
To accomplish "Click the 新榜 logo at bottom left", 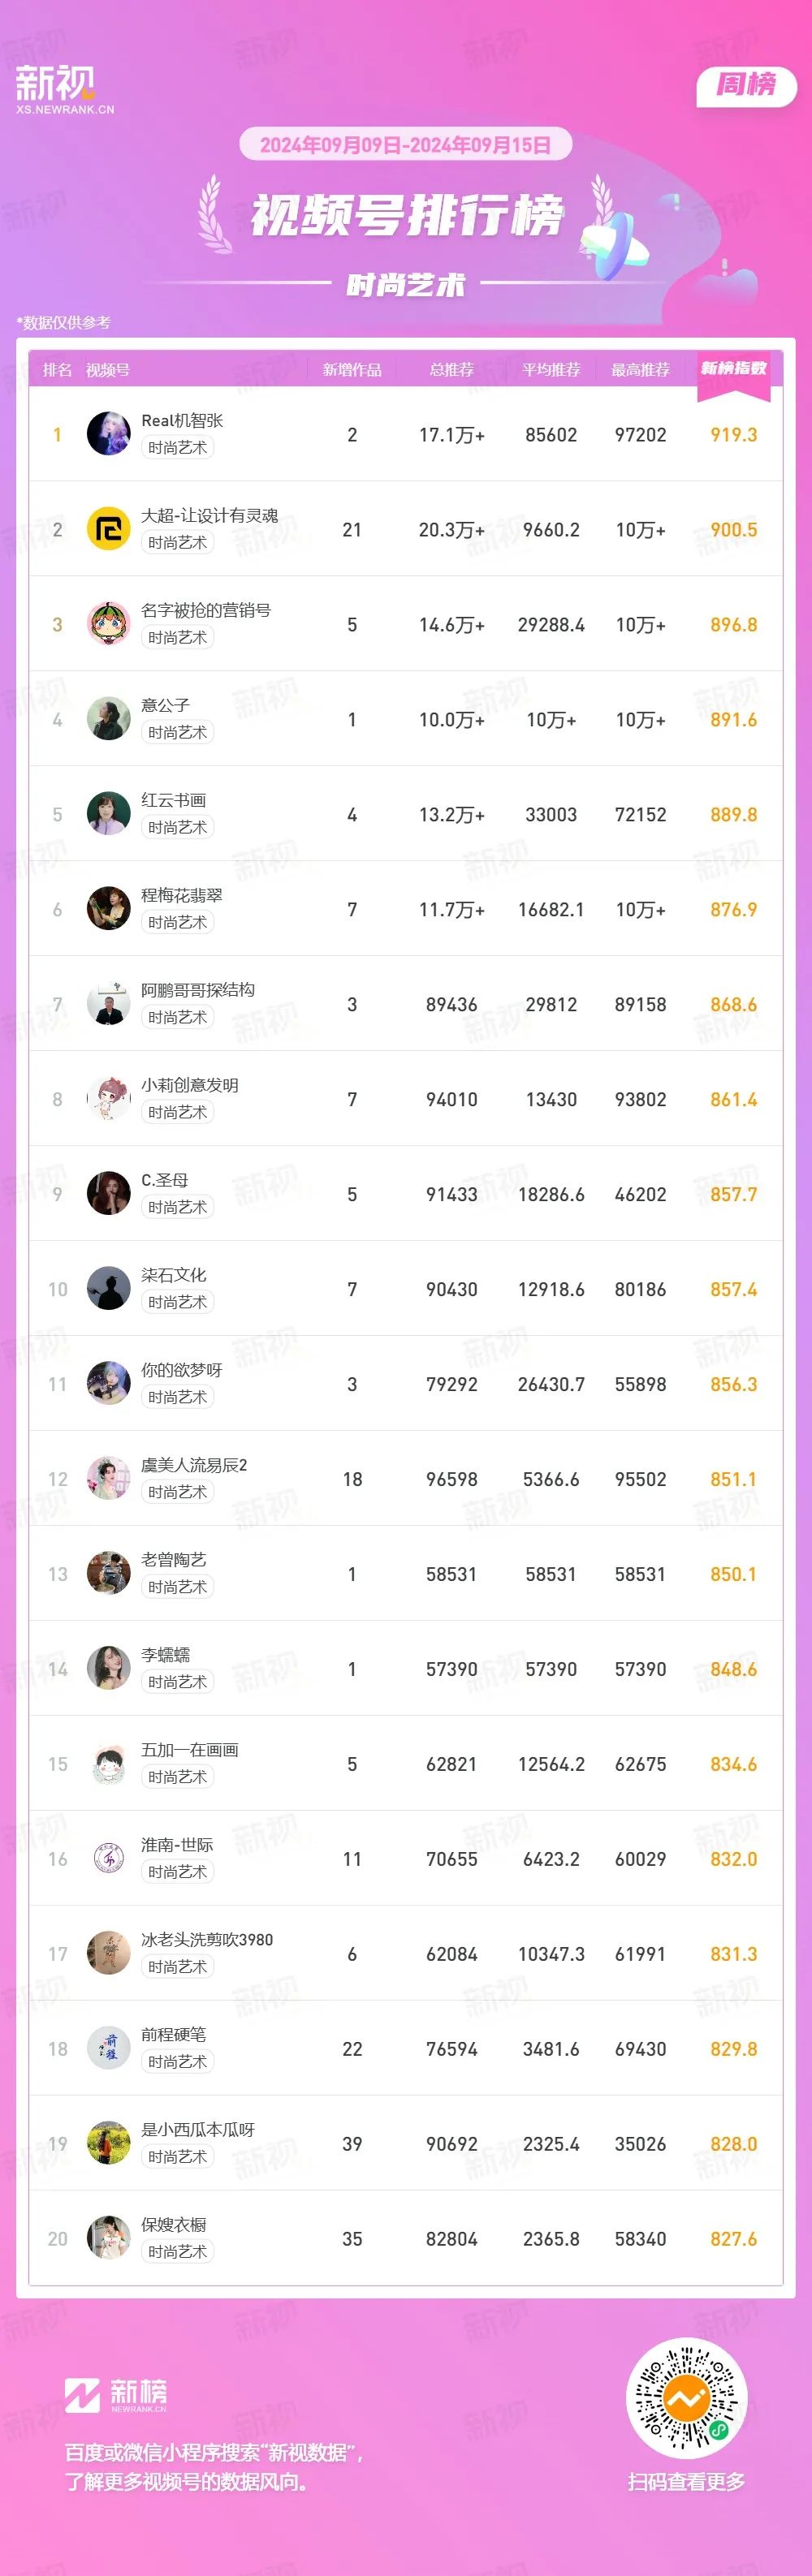I will point(116,2395).
